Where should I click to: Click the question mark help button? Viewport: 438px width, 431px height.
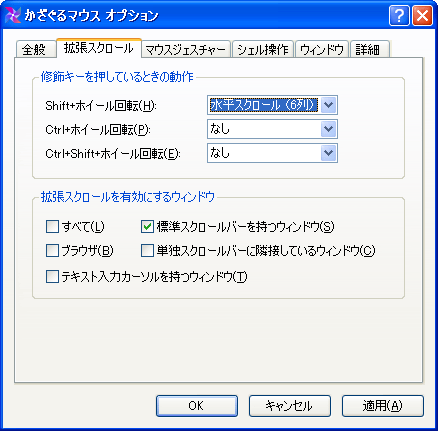(x=399, y=15)
